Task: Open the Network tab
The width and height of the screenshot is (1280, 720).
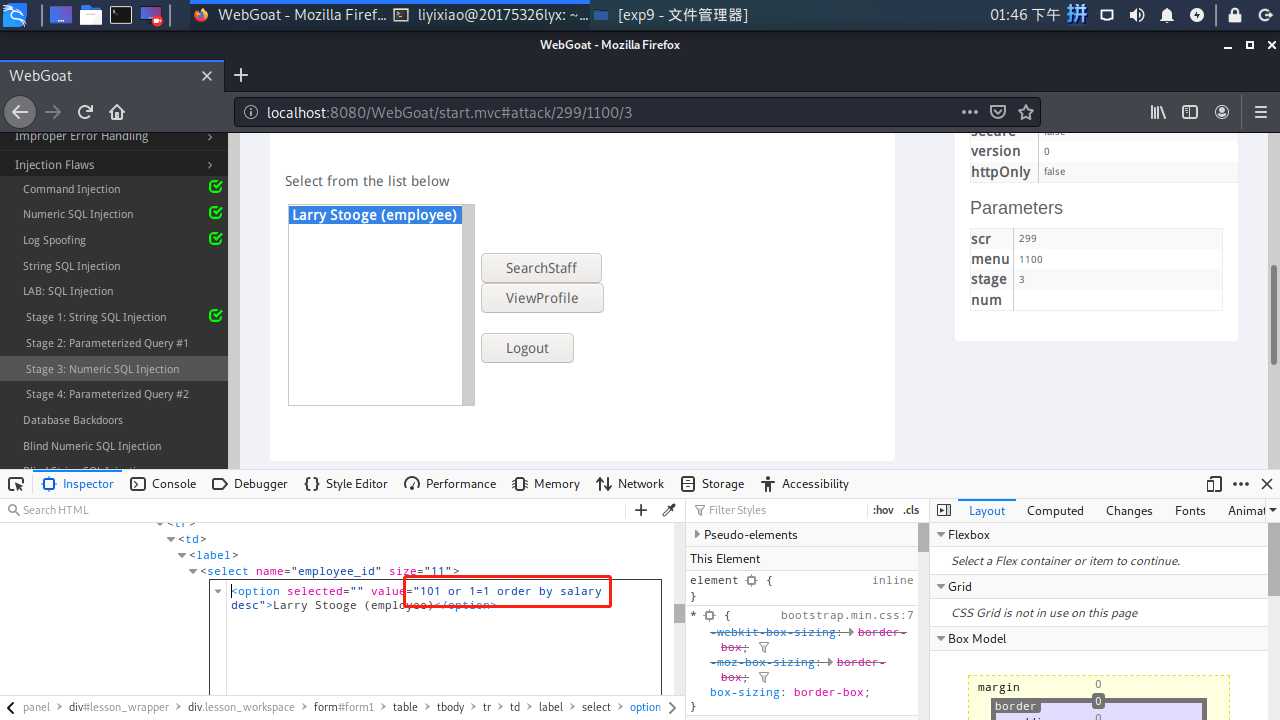Action: (x=630, y=484)
